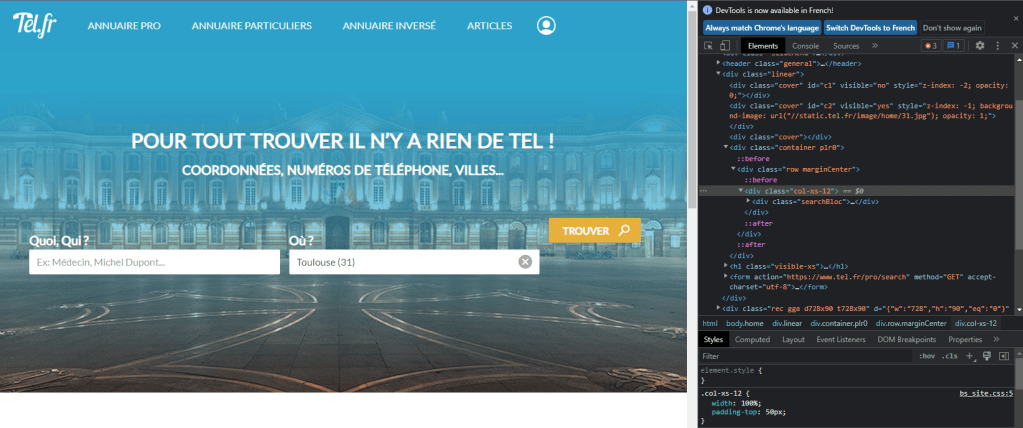This screenshot has height=428, width=1023.
Task: Show more DevTools panel tabs
Action: [x=875, y=46]
